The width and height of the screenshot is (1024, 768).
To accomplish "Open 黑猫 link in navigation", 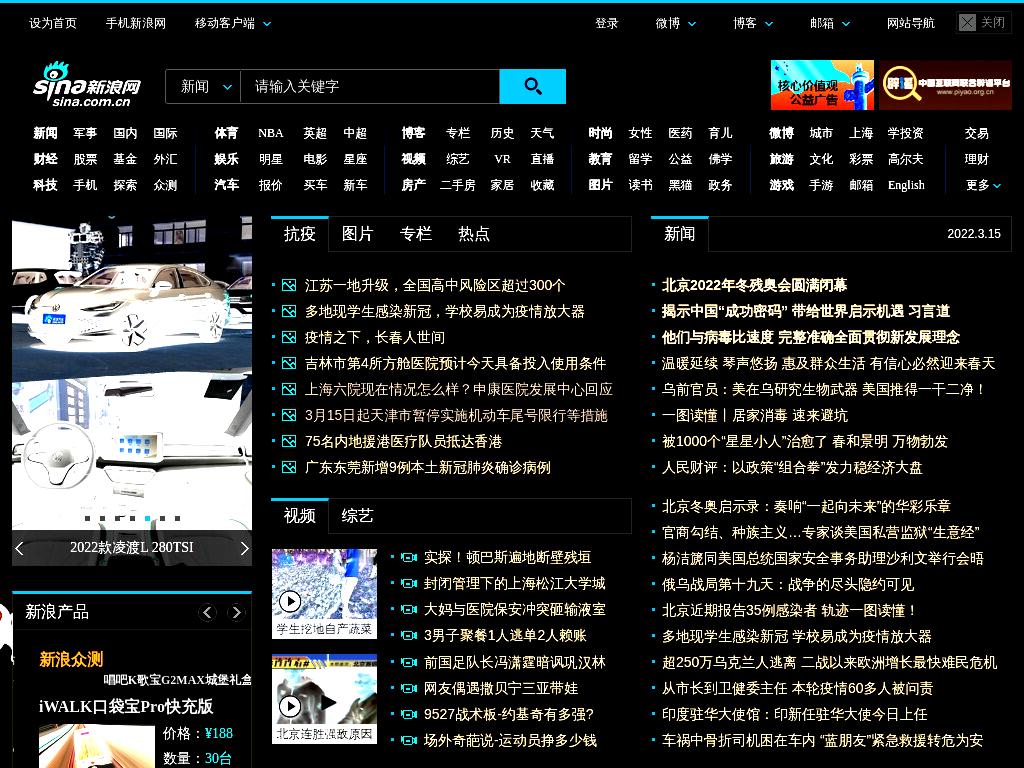I will (x=680, y=185).
